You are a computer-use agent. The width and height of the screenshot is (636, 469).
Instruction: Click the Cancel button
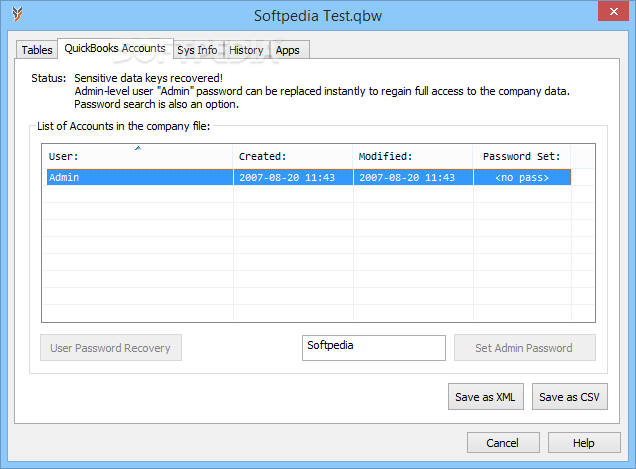point(503,443)
